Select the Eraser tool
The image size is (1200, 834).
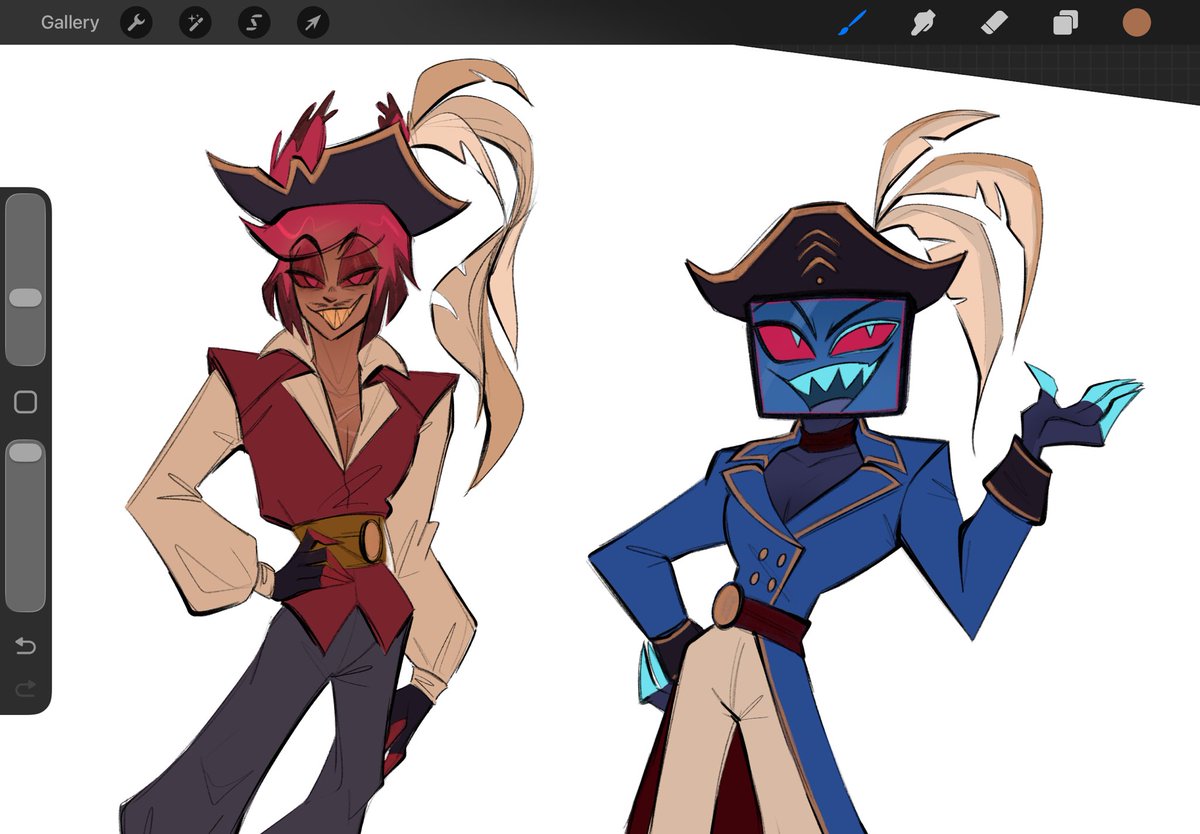993,22
